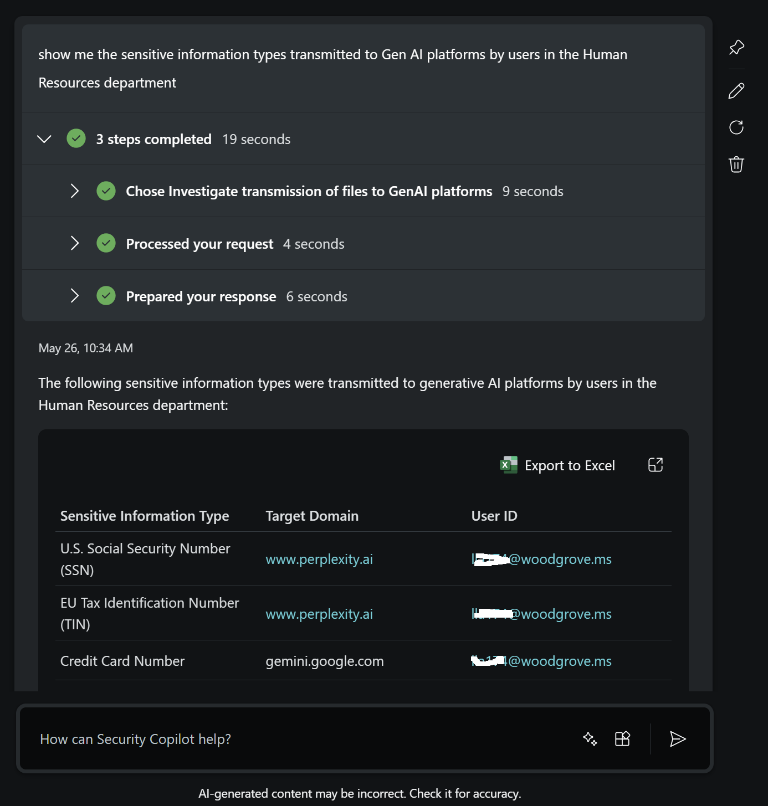
Task: Click the pencil edit prompt icon
Action: pyautogui.click(x=736, y=91)
